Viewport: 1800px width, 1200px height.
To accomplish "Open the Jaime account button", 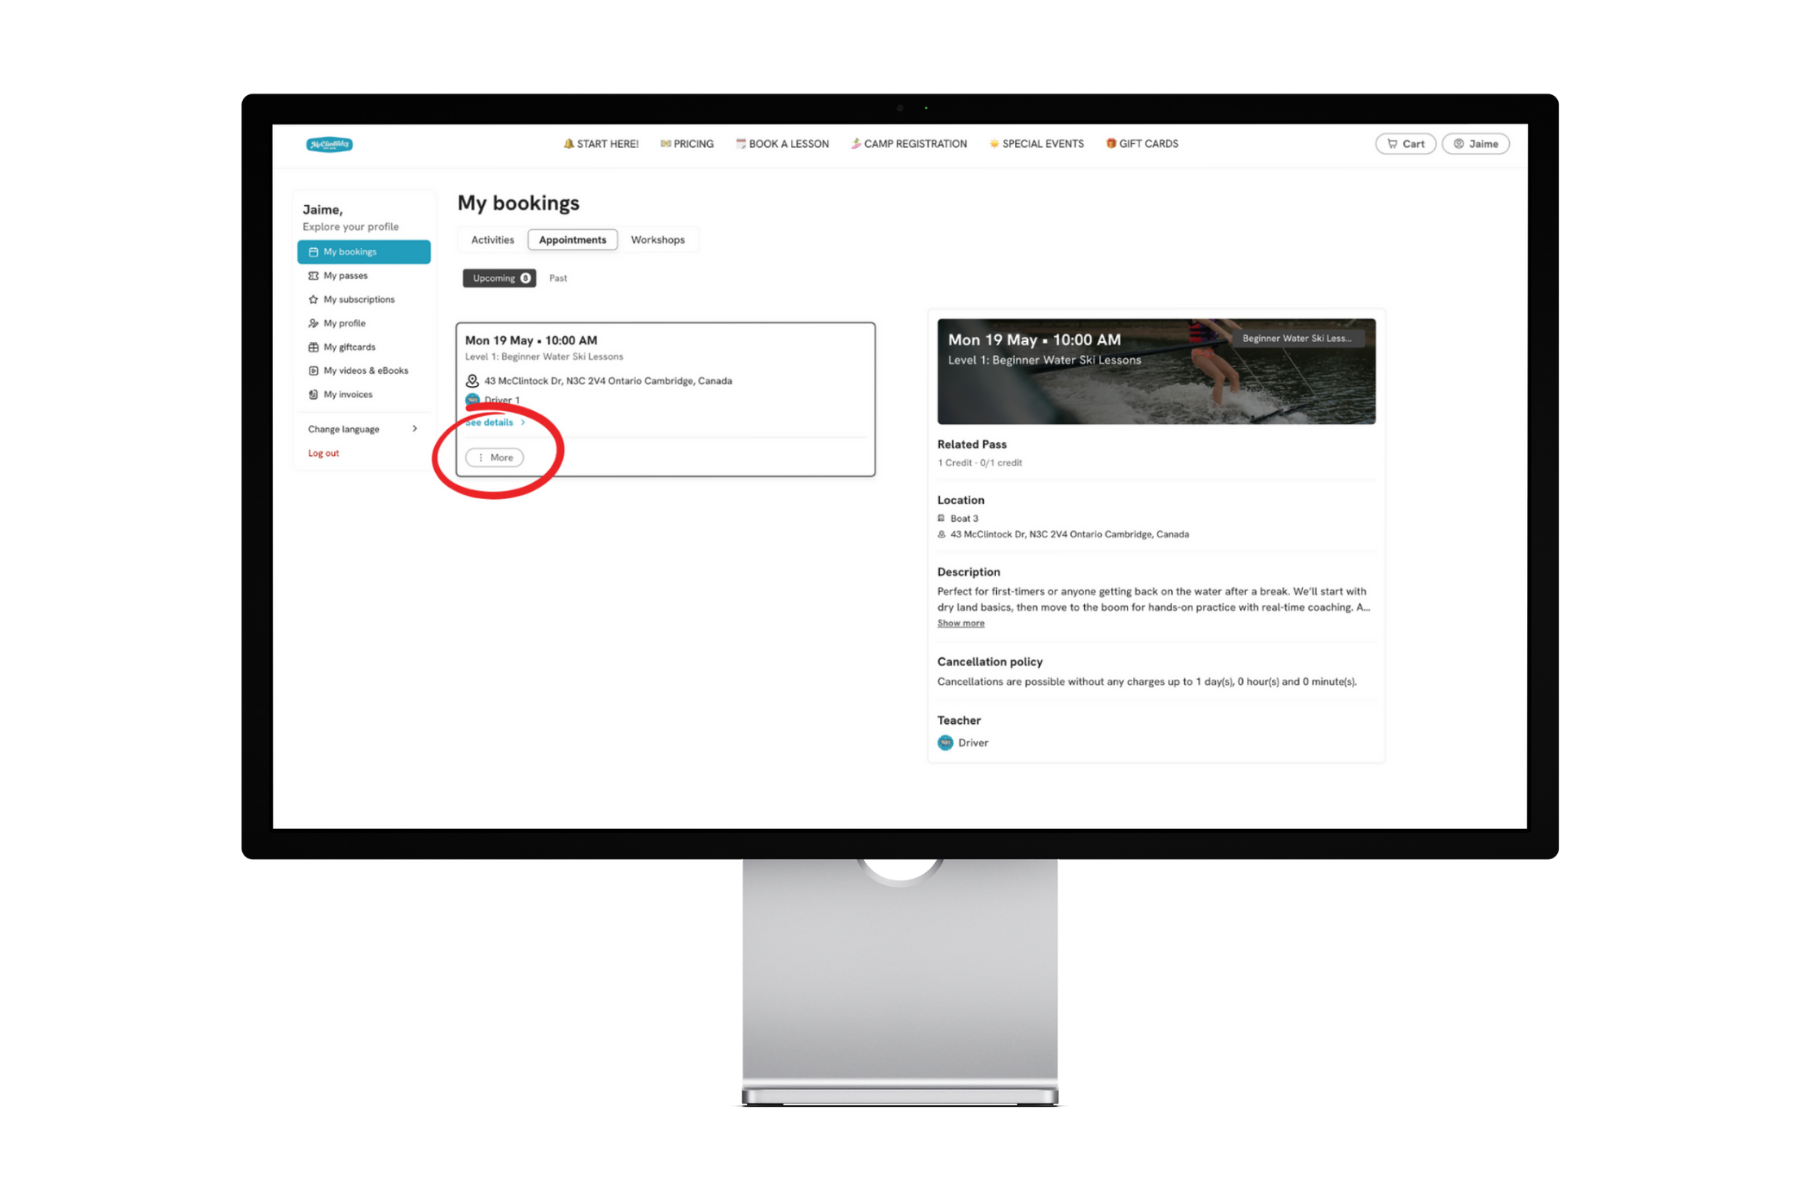I will (1476, 144).
